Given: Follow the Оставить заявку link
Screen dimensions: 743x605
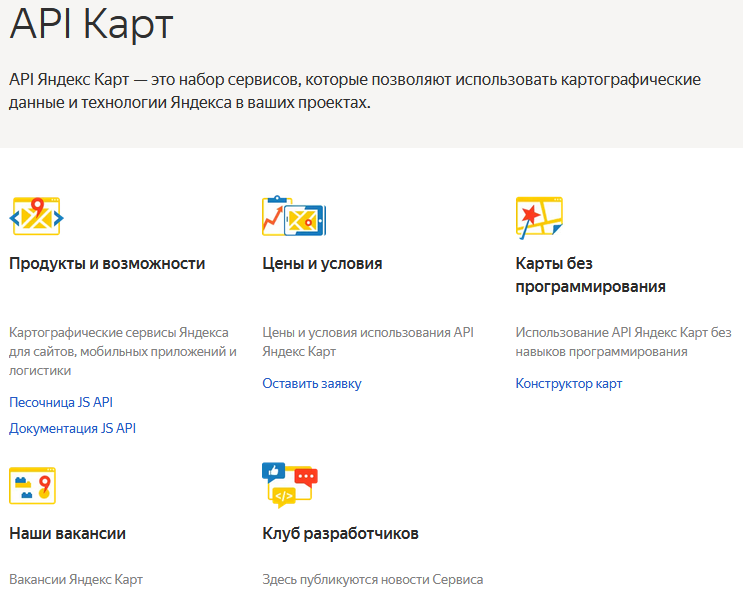Looking at the screenshot, I should [x=312, y=383].
